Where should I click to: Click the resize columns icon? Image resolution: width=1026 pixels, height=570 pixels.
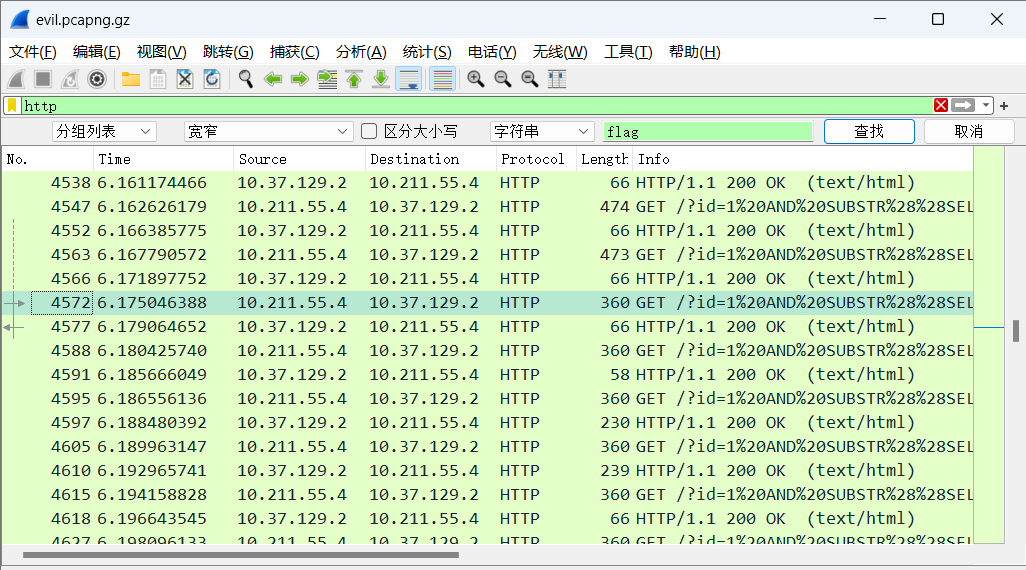(557, 79)
